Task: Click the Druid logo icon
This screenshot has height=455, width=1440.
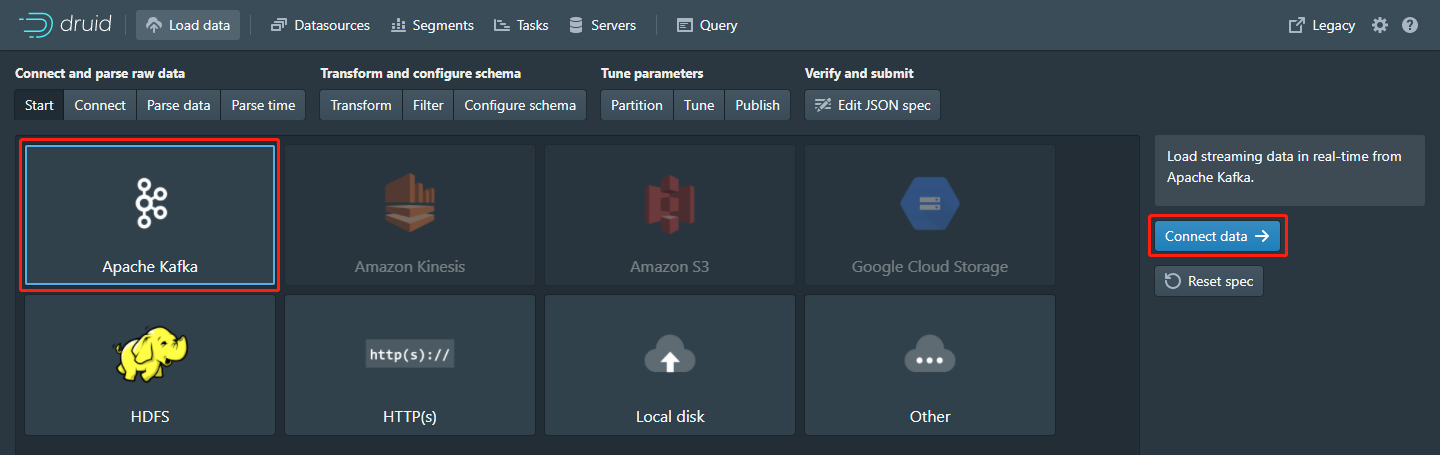Action: click(x=36, y=25)
